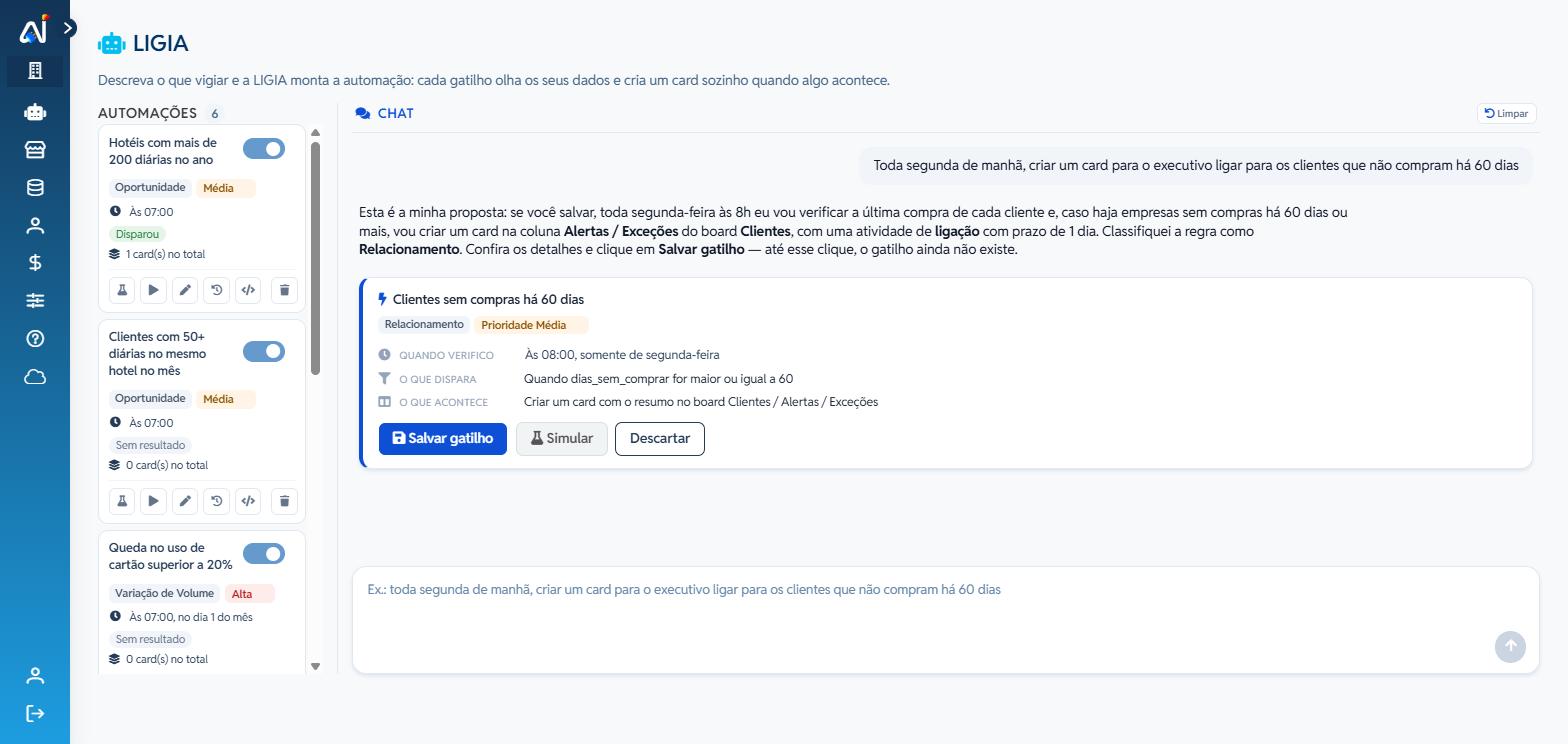1568x744 pixels.
Task: Clear the chat with Limpar
Action: (1506, 113)
